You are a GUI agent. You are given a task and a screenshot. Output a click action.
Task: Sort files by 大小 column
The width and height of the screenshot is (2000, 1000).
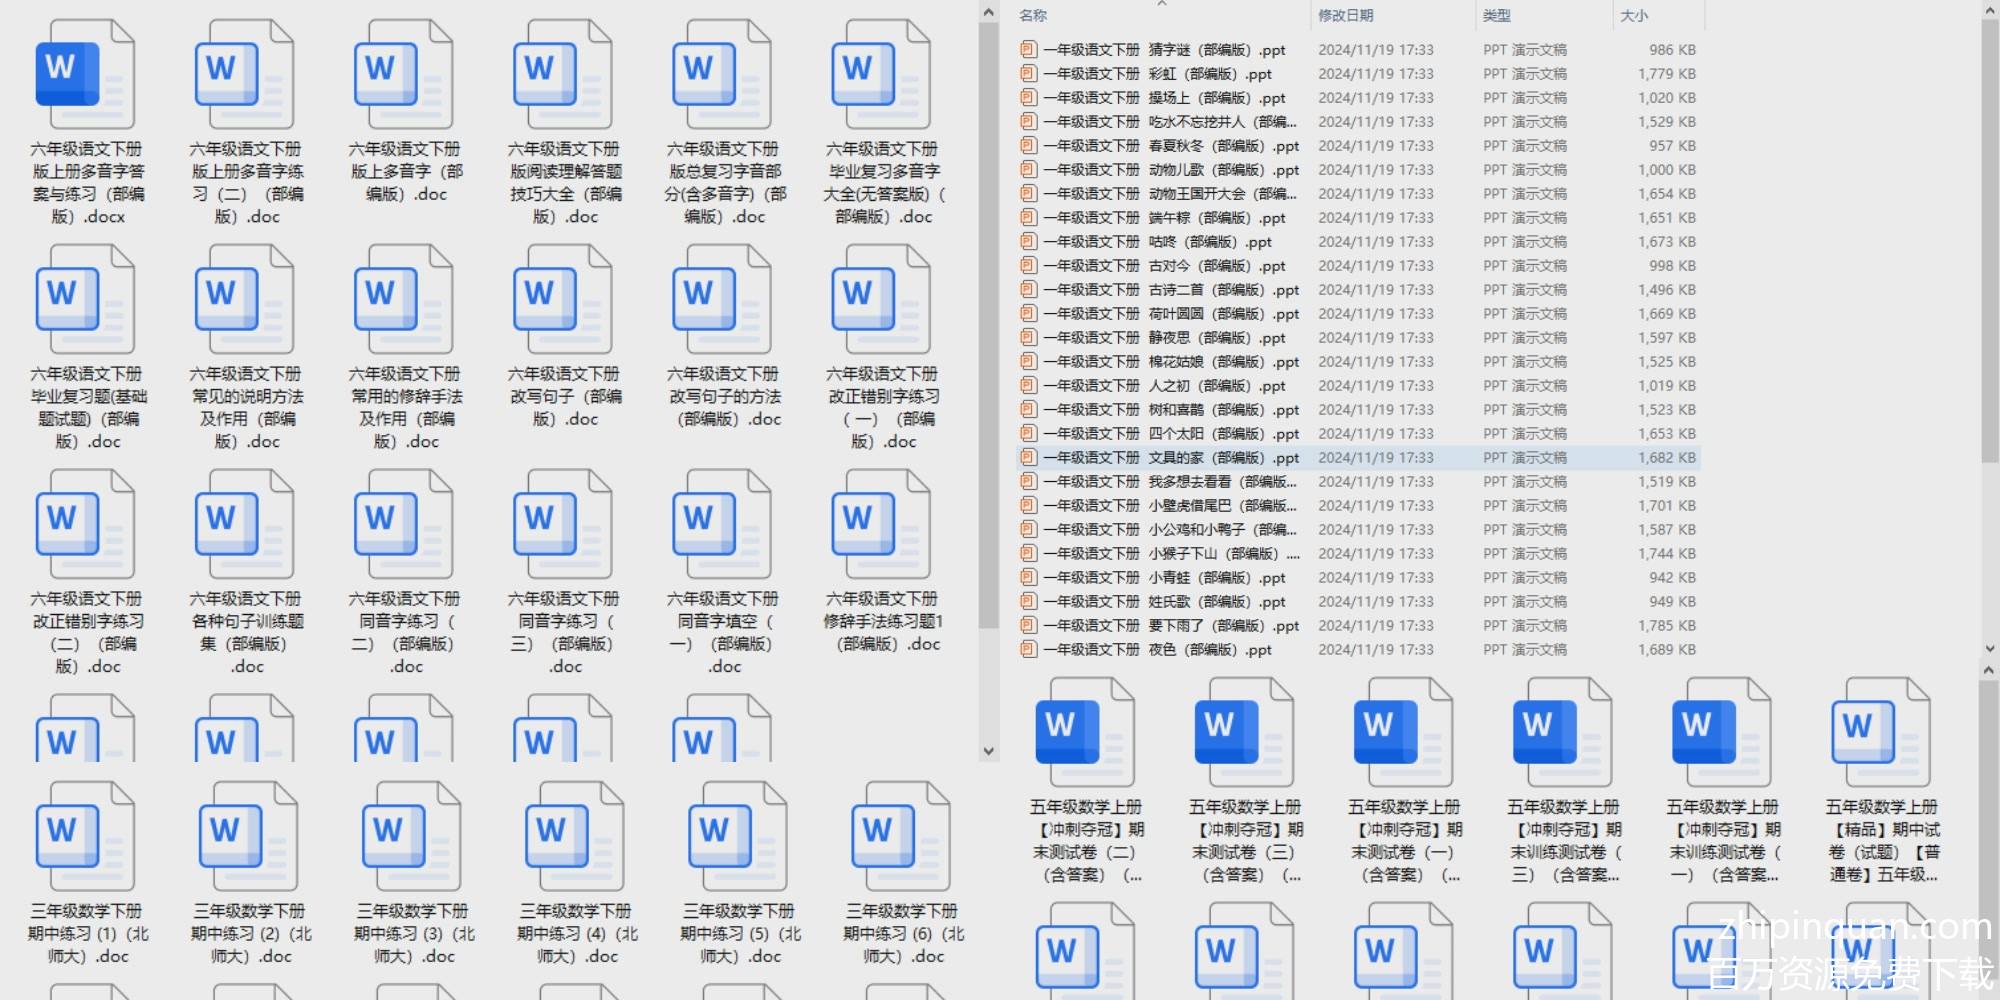1634,15
